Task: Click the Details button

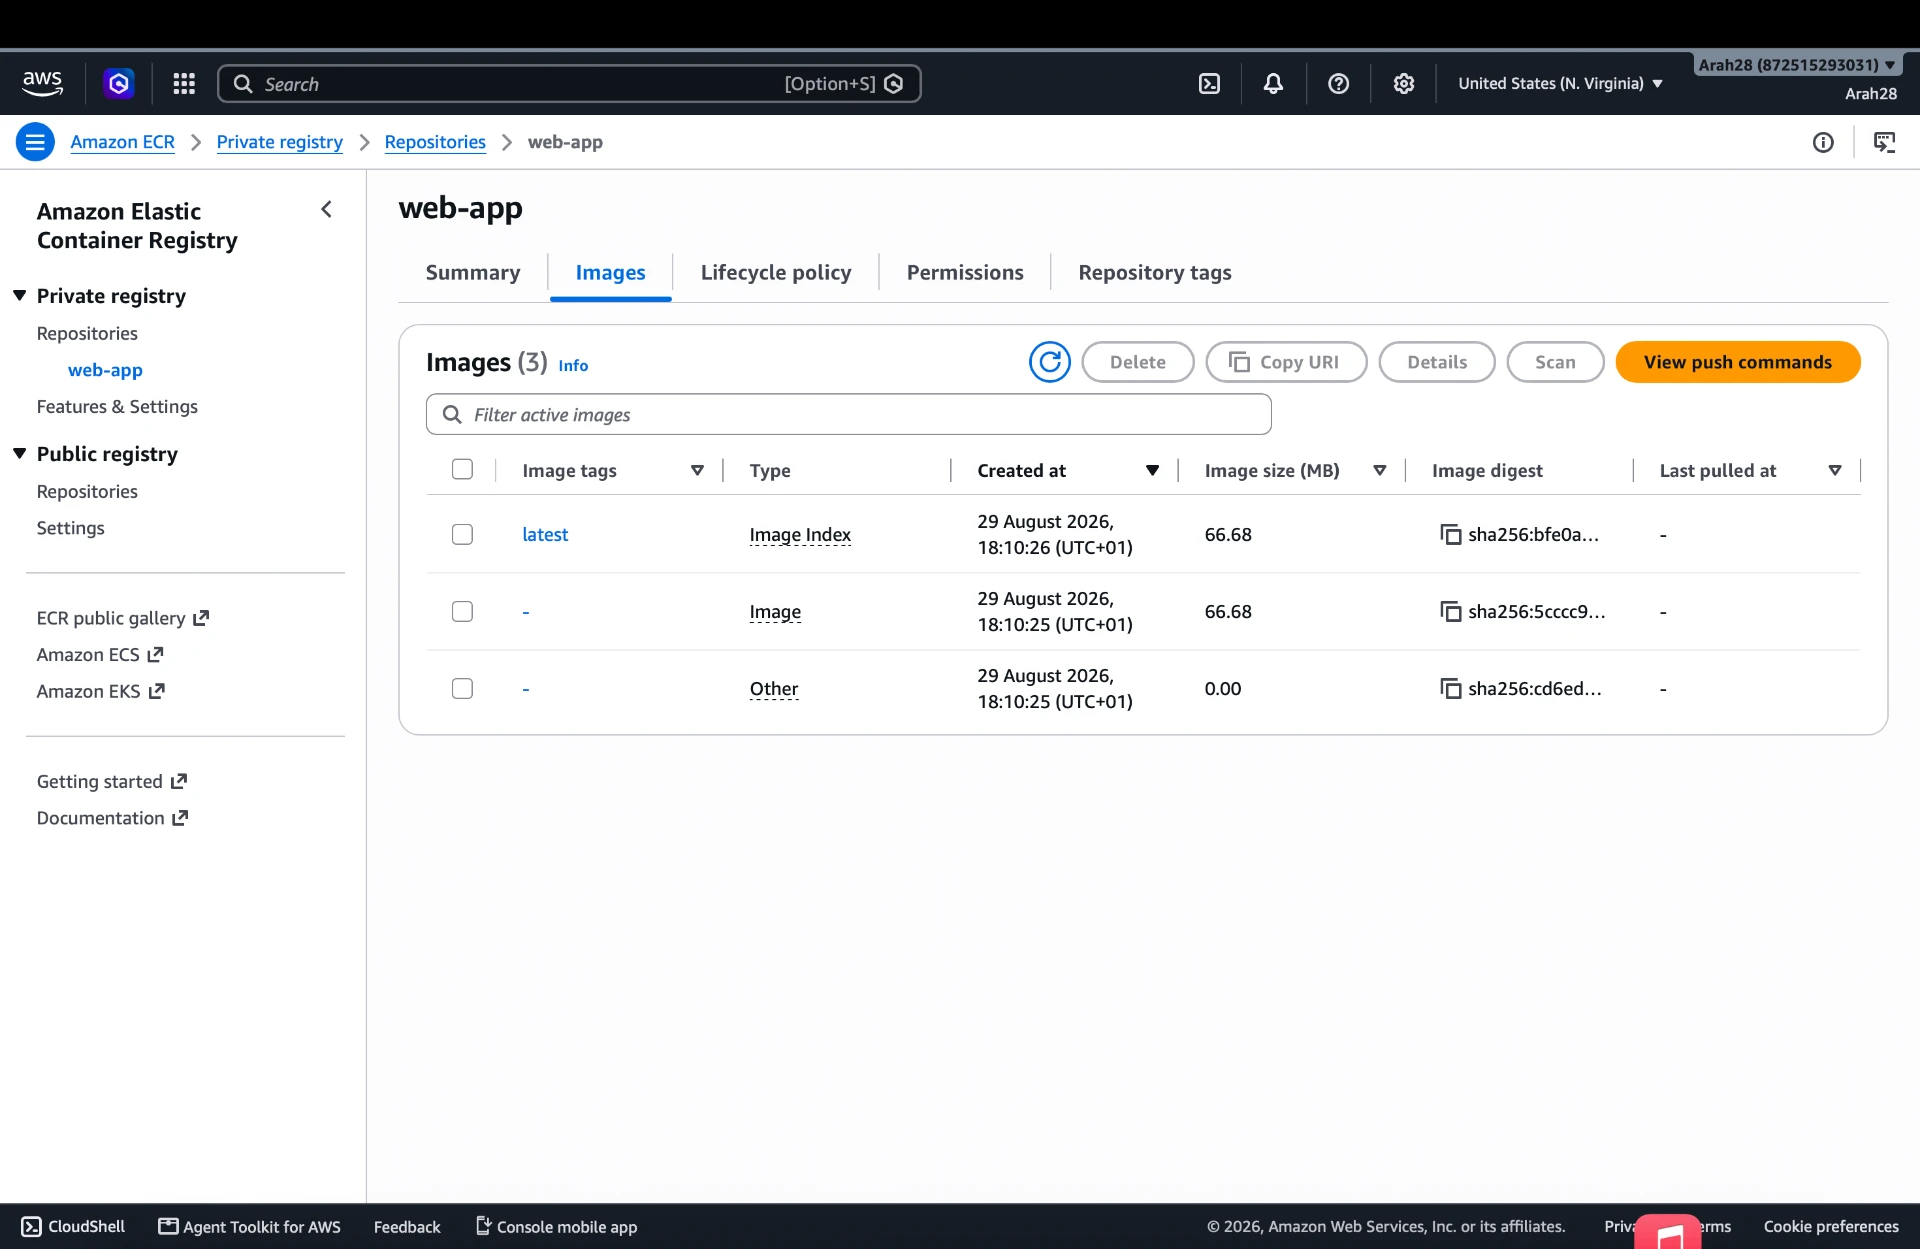Action: click(1437, 362)
